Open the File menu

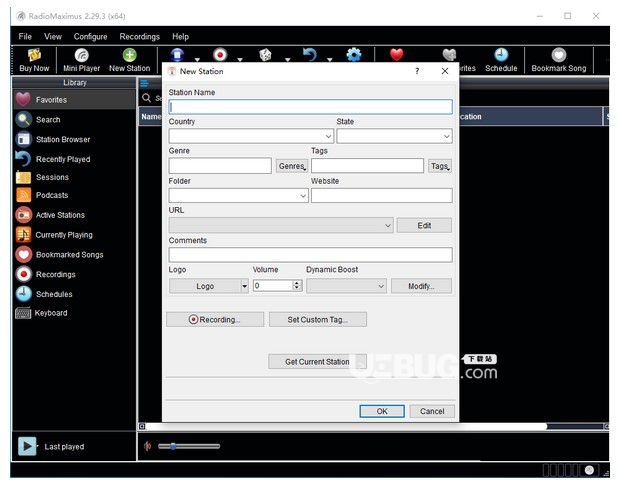pyautogui.click(x=25, y=37)
